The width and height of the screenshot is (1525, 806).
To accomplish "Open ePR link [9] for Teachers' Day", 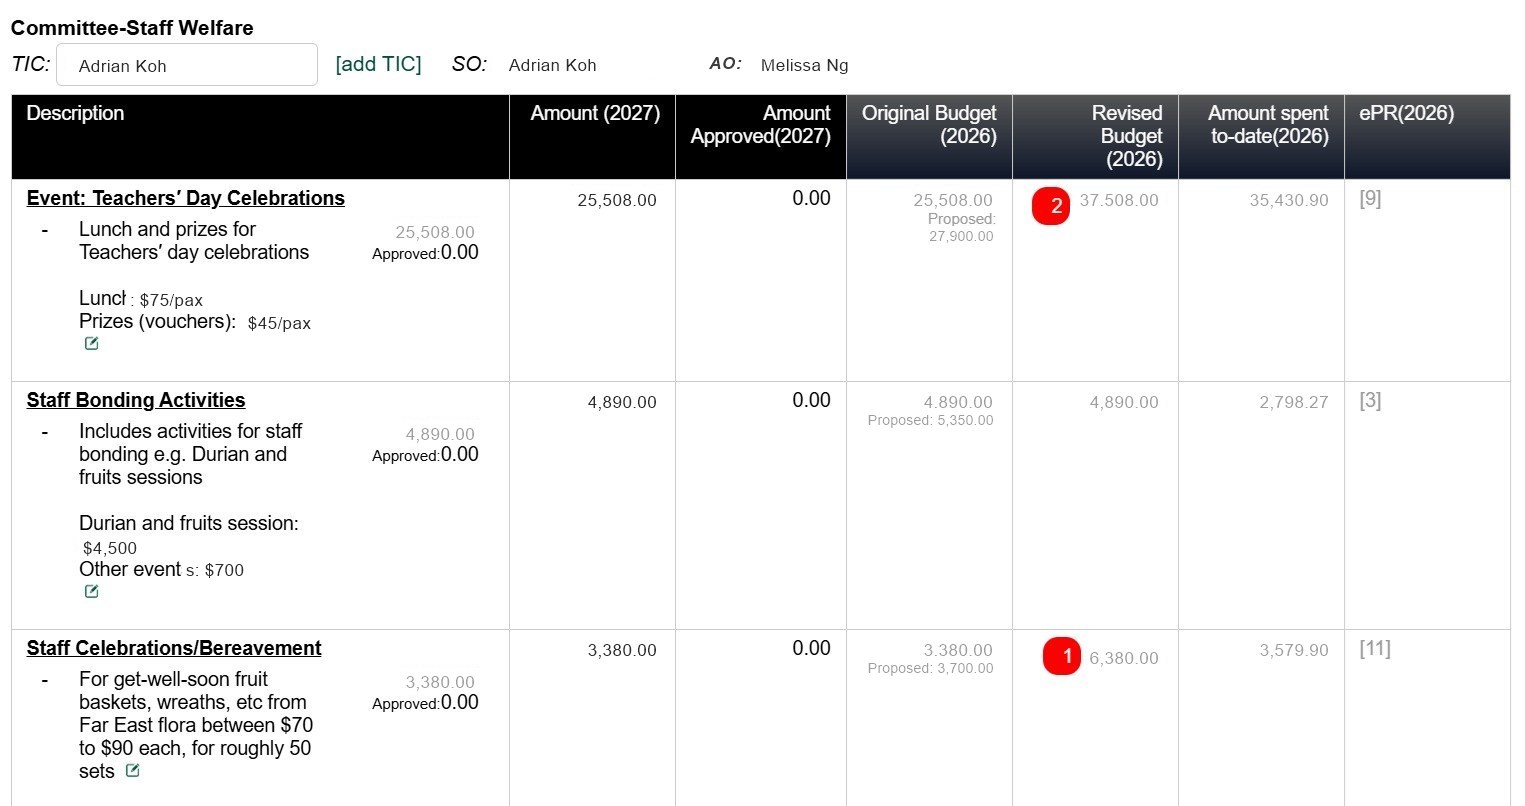I will 1370,198.
